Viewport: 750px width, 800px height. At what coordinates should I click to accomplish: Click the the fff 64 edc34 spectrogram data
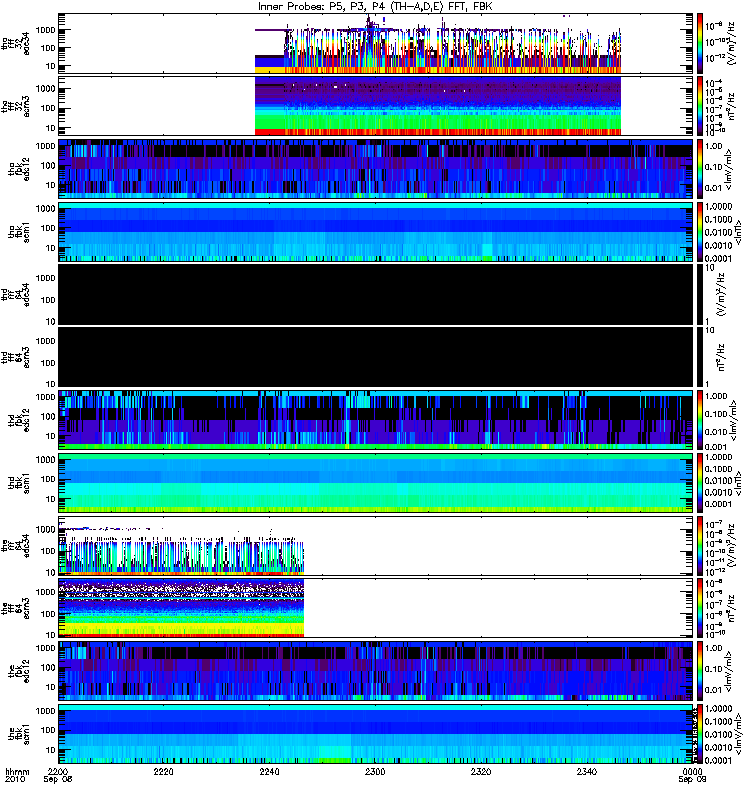coord(182,547)
